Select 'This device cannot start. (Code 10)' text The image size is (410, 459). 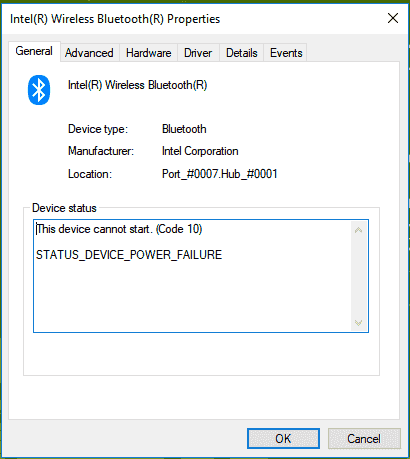coord(119,229)
